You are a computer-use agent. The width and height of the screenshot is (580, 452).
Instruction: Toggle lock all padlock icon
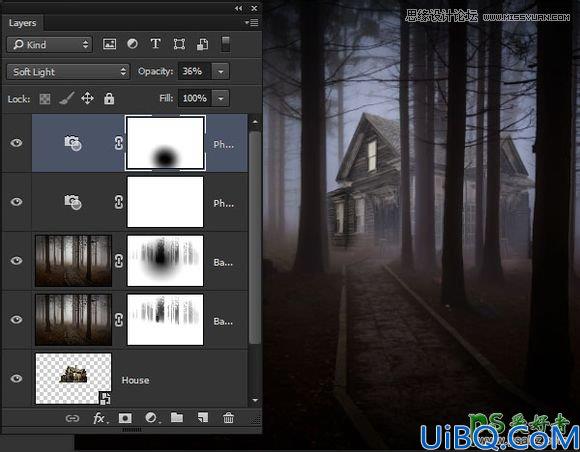[x=109, y=98]
